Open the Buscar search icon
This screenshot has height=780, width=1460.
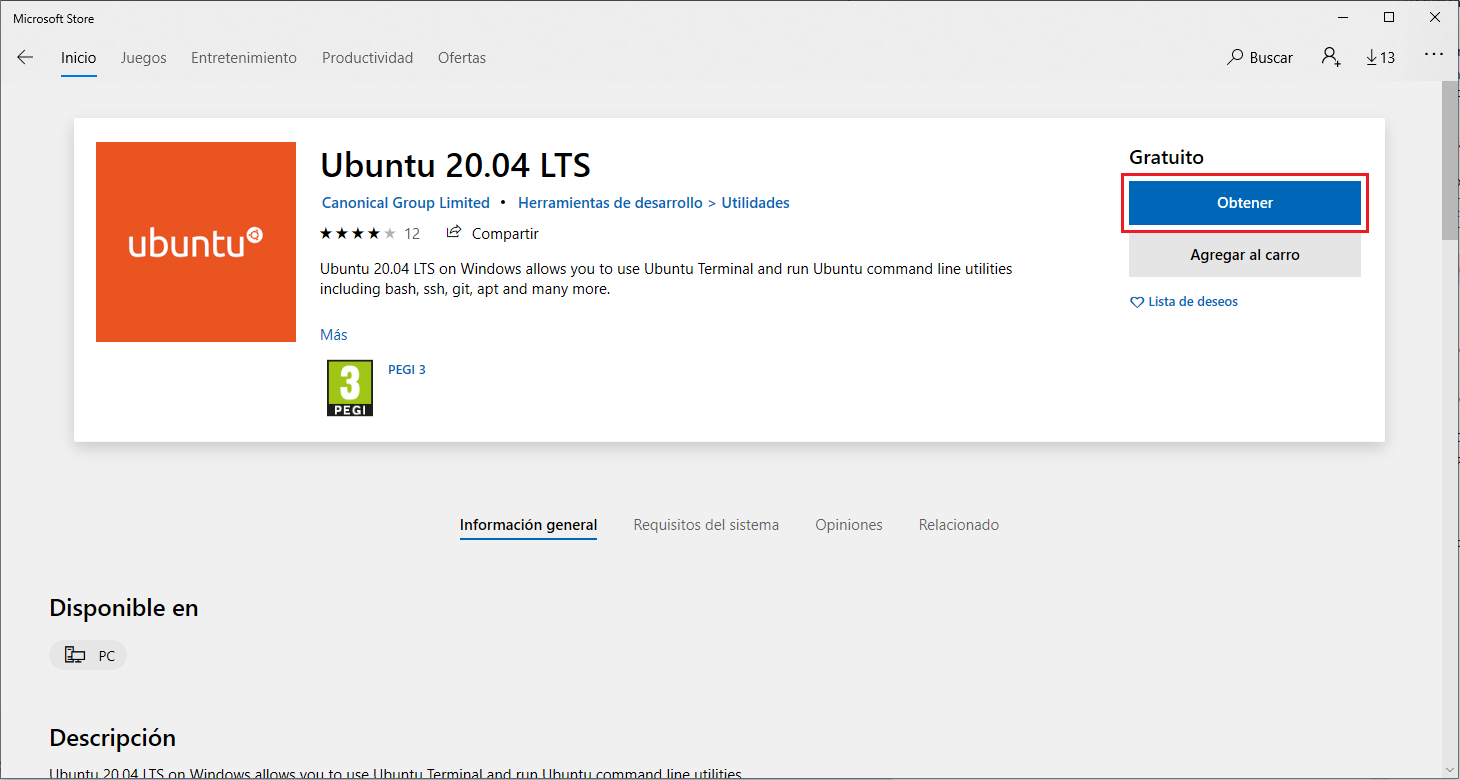pos(1236,58)
